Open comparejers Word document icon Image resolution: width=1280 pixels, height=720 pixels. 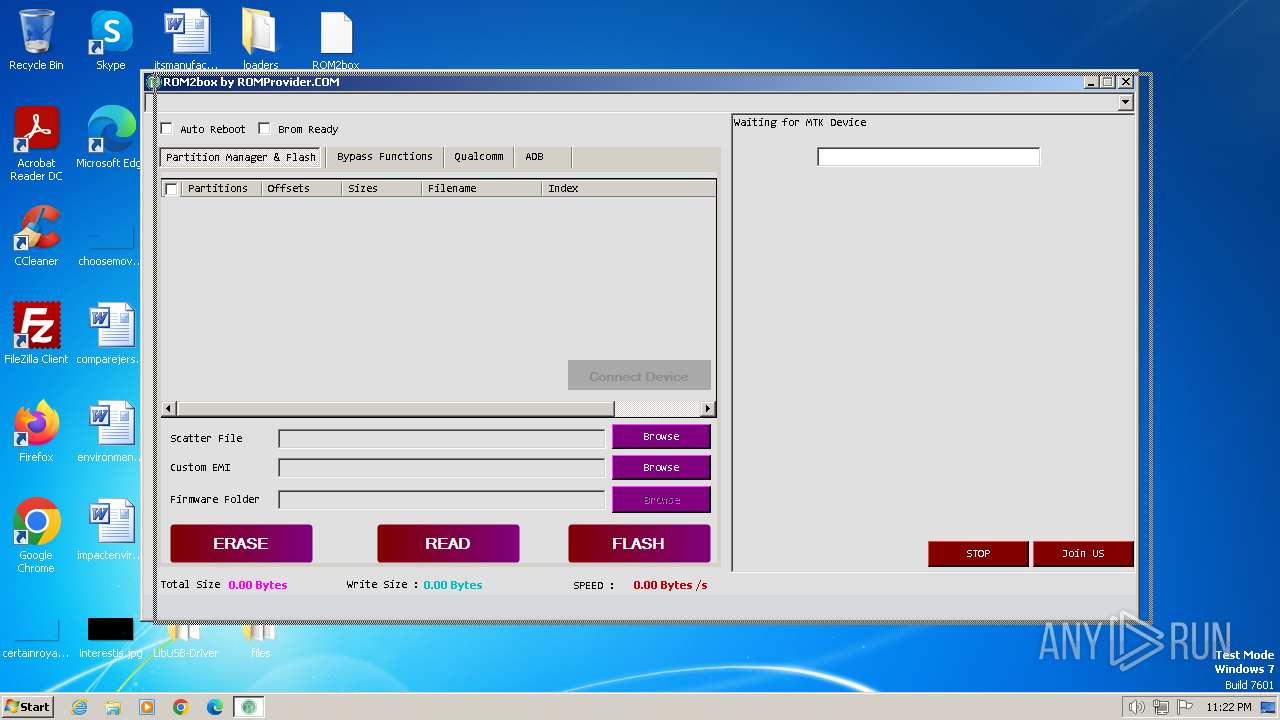[x=110, y=333]
